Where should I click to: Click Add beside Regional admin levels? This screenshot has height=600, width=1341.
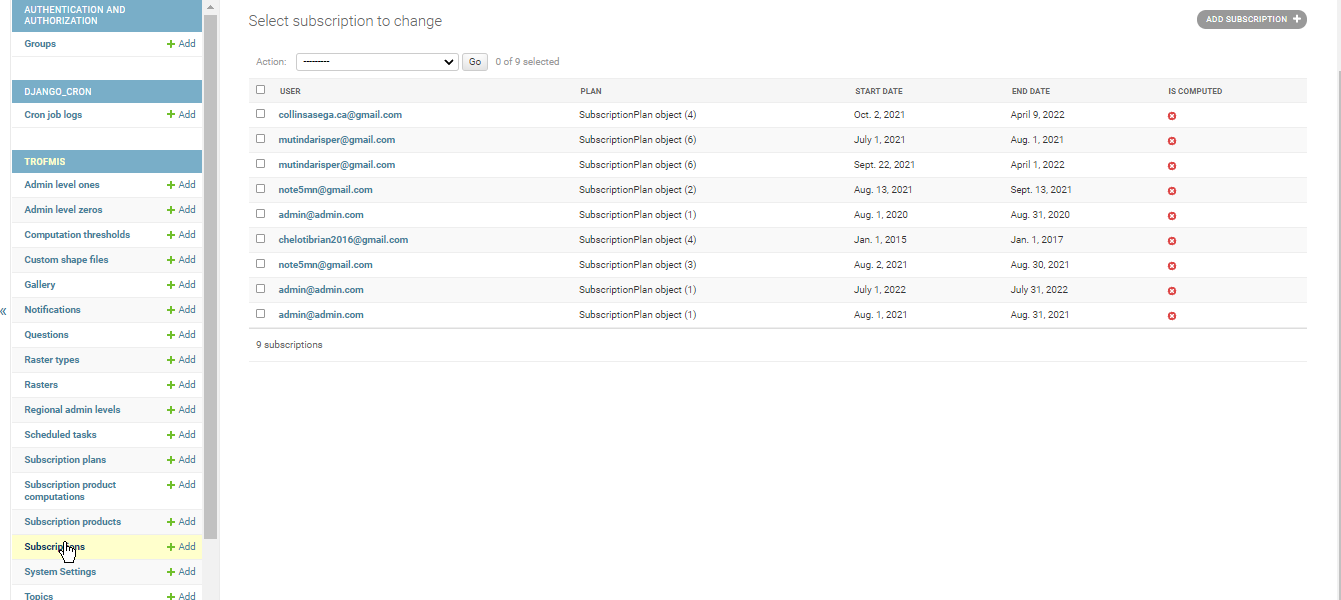tap(181, 410)
